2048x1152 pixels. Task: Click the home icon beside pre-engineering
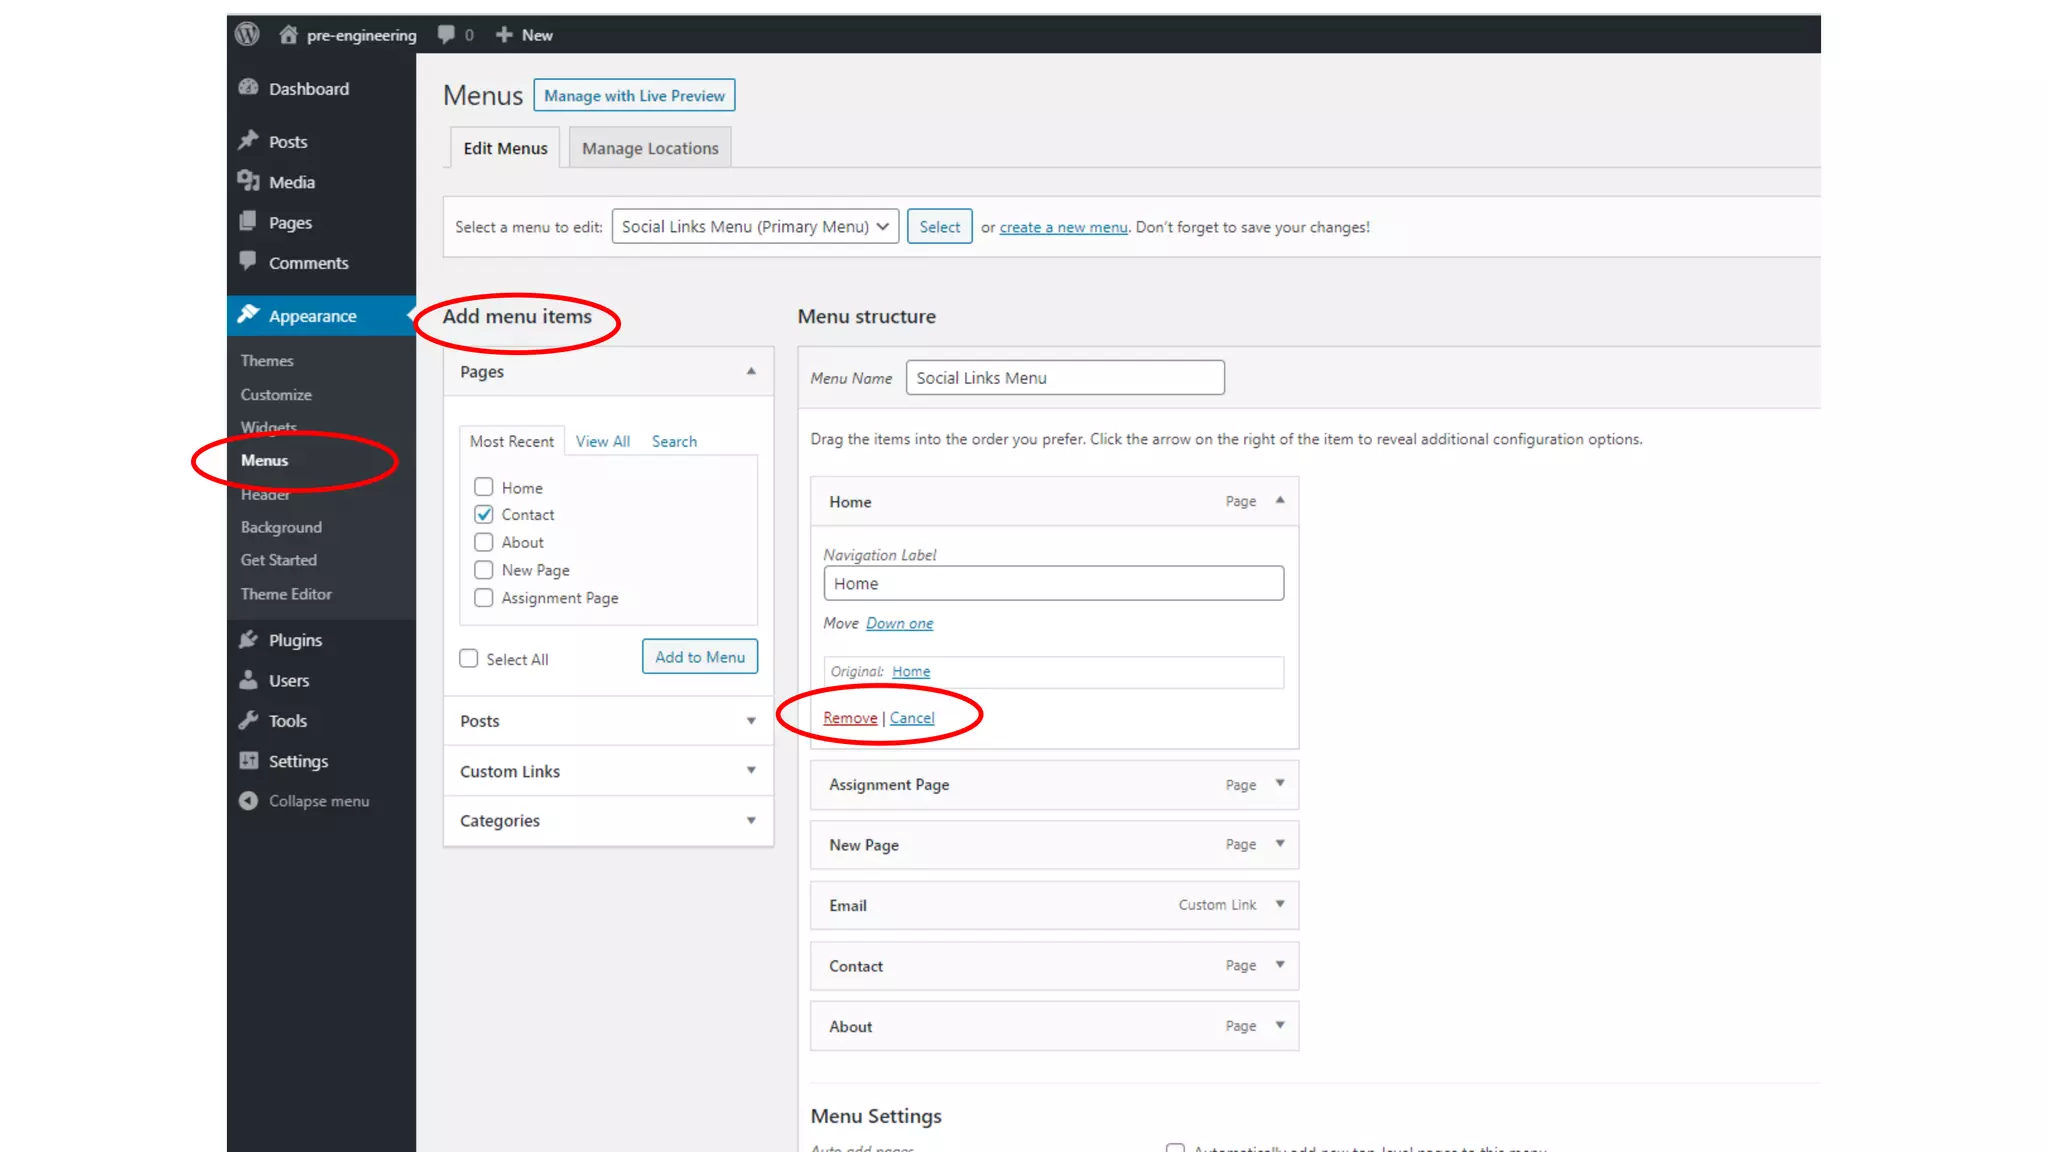pyautogui.click(x=288, y=35)
